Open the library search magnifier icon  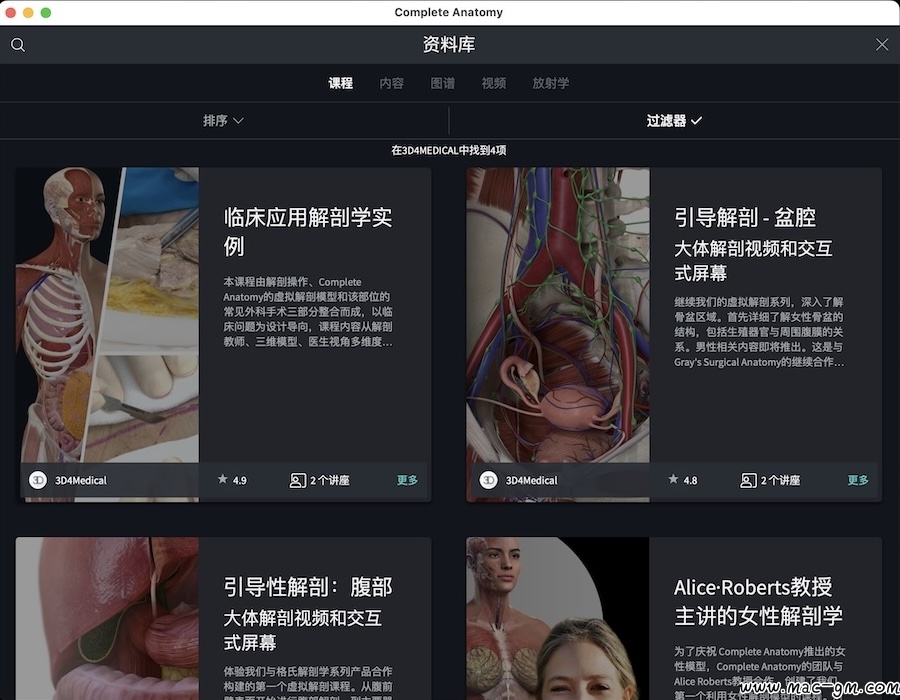pos(18,45)
